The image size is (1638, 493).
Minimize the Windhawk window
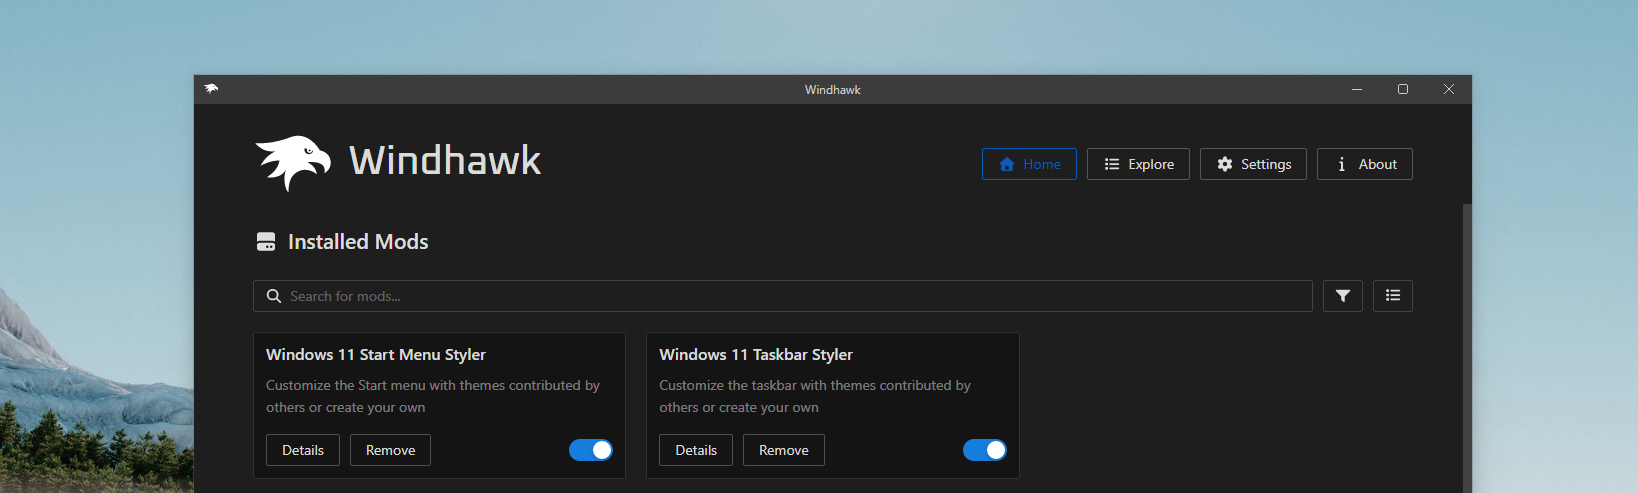[1357, 89]
